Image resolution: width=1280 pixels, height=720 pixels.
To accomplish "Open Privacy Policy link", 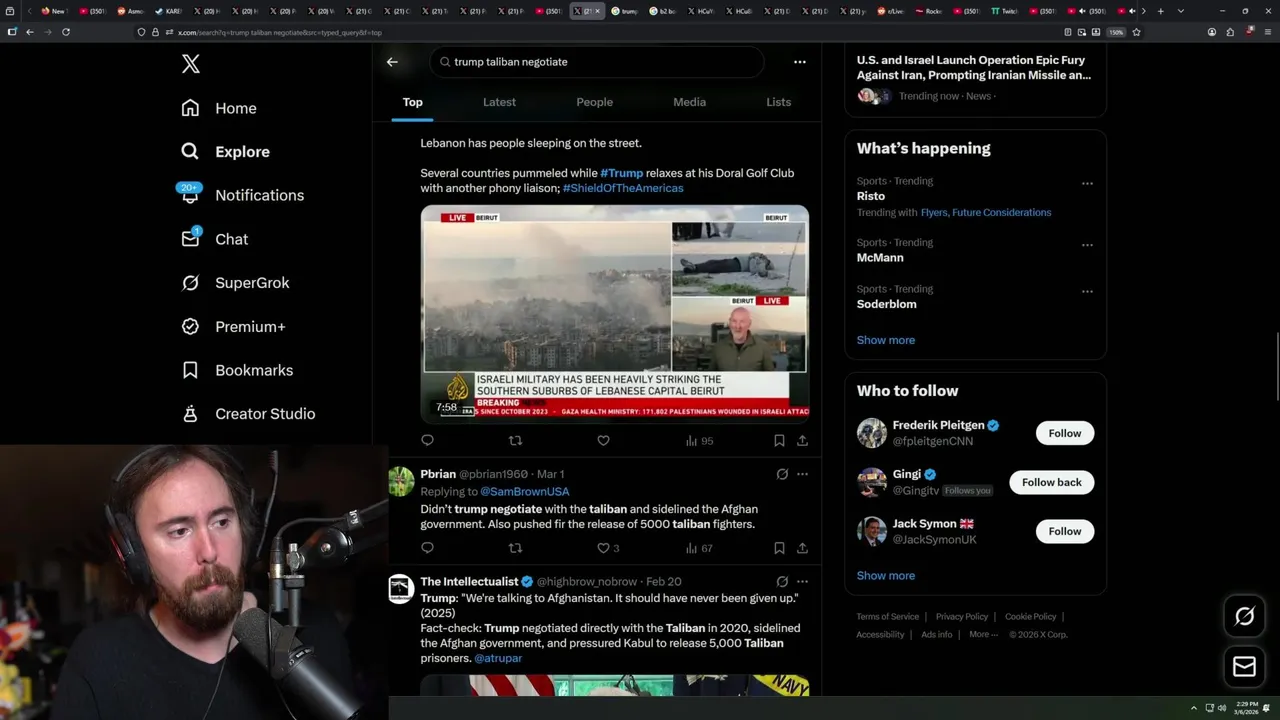I will pos(961,617).
